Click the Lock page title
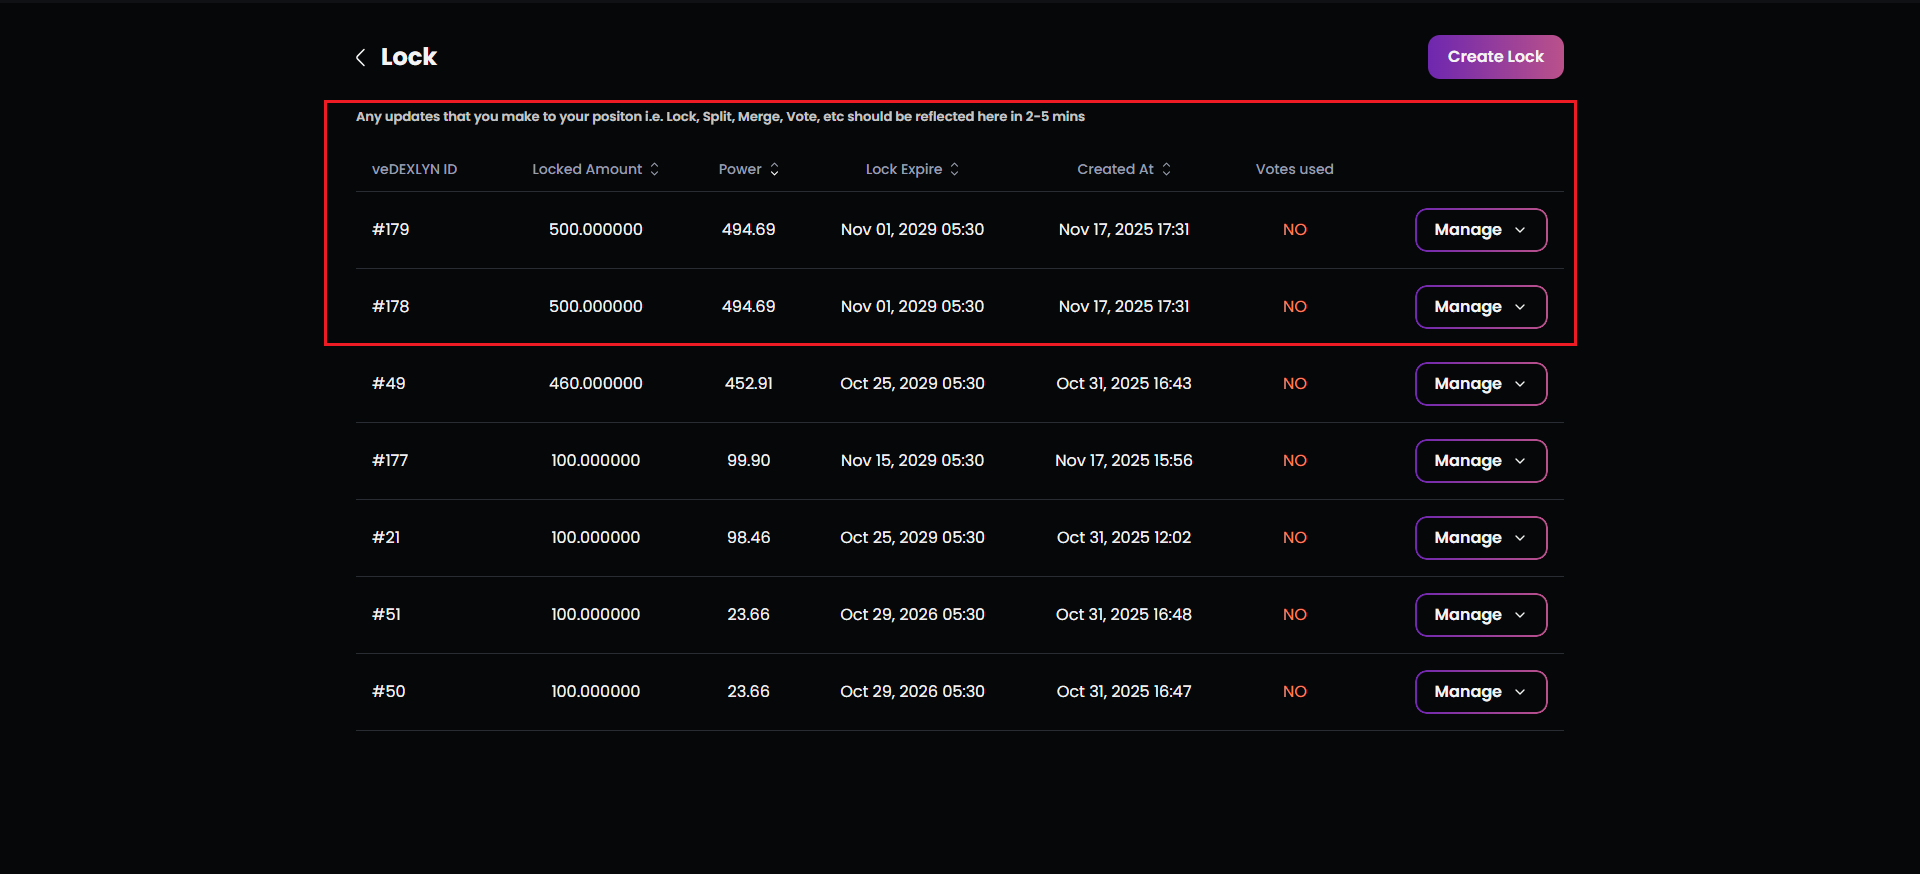The width and height of the screenshot is (1920, 874). click(408, 57)
